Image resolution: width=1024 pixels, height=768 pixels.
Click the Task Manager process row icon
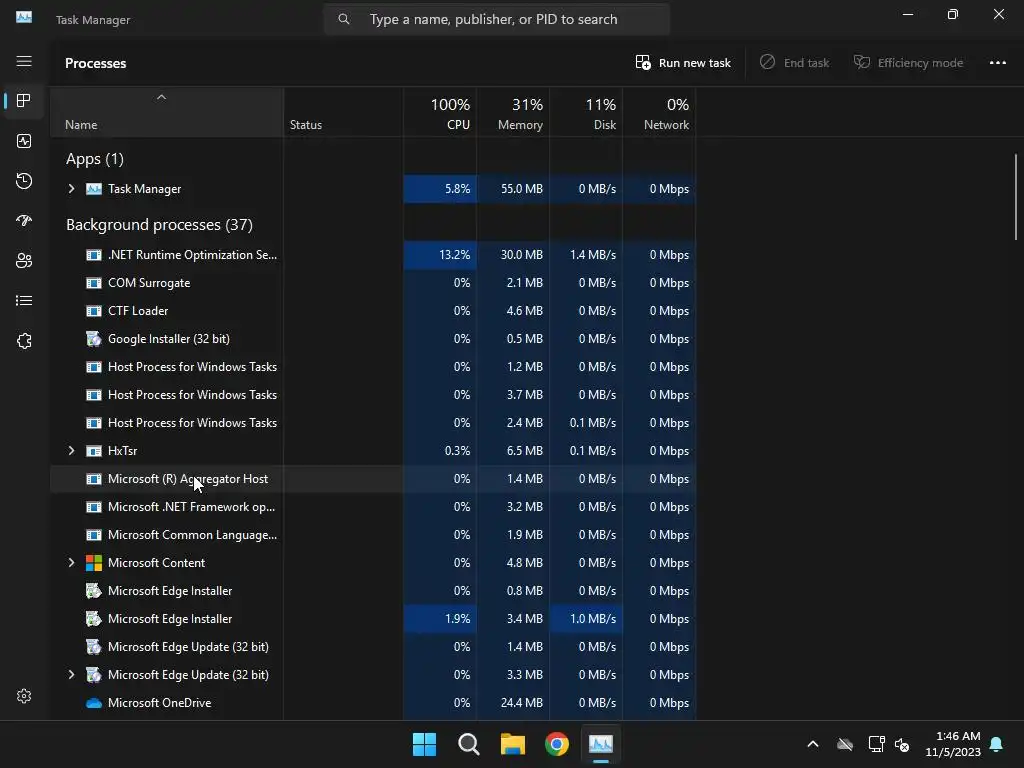(94, 189)
